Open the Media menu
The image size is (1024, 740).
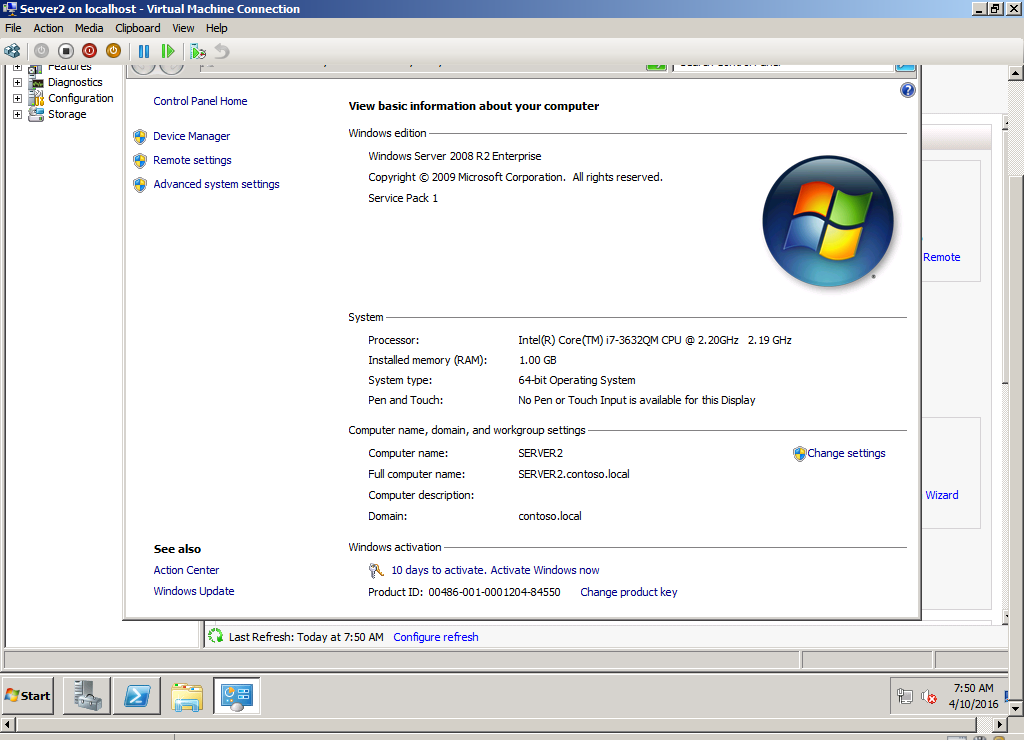89,28
